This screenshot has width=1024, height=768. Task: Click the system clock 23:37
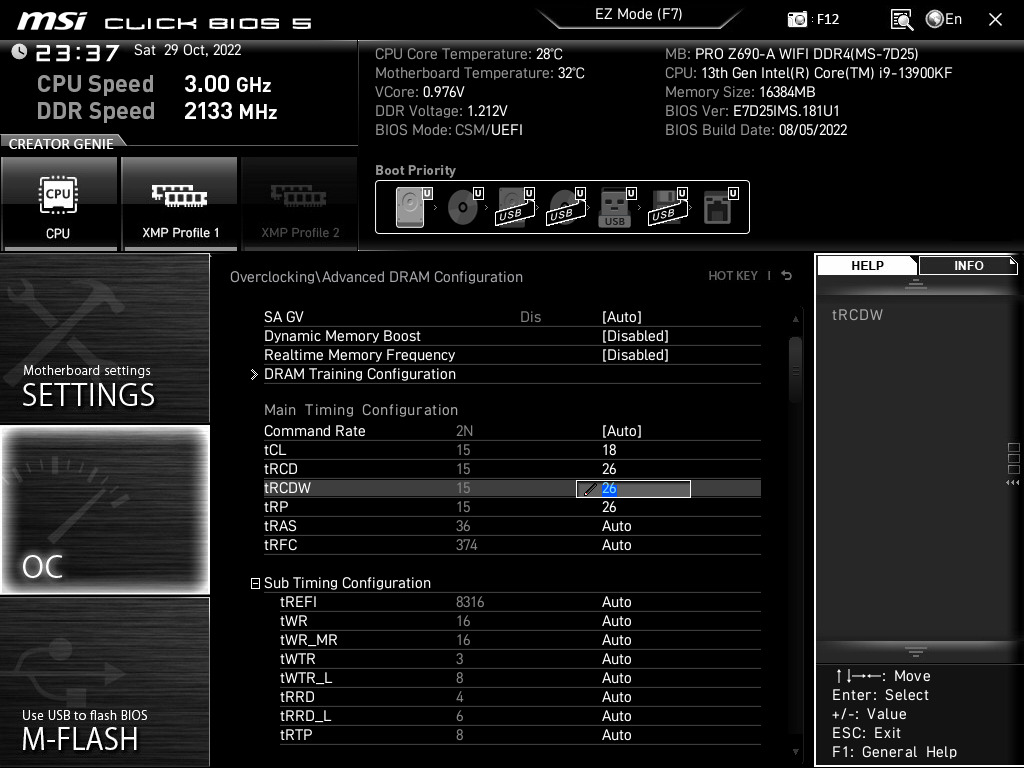tap(77, 52)
